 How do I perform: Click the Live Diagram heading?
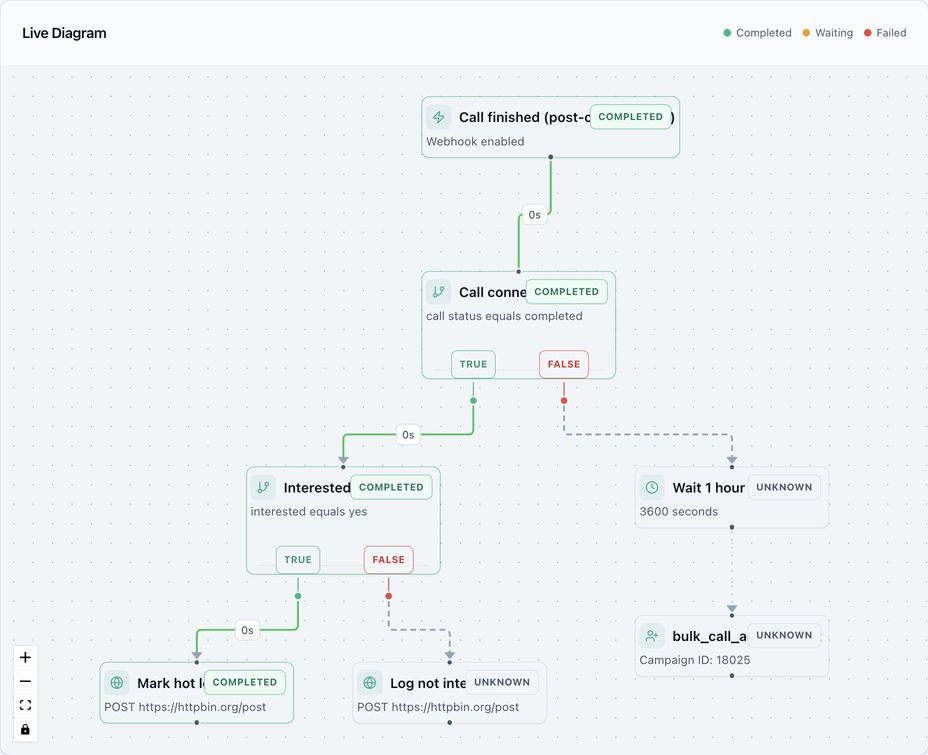tap(65, 33)
